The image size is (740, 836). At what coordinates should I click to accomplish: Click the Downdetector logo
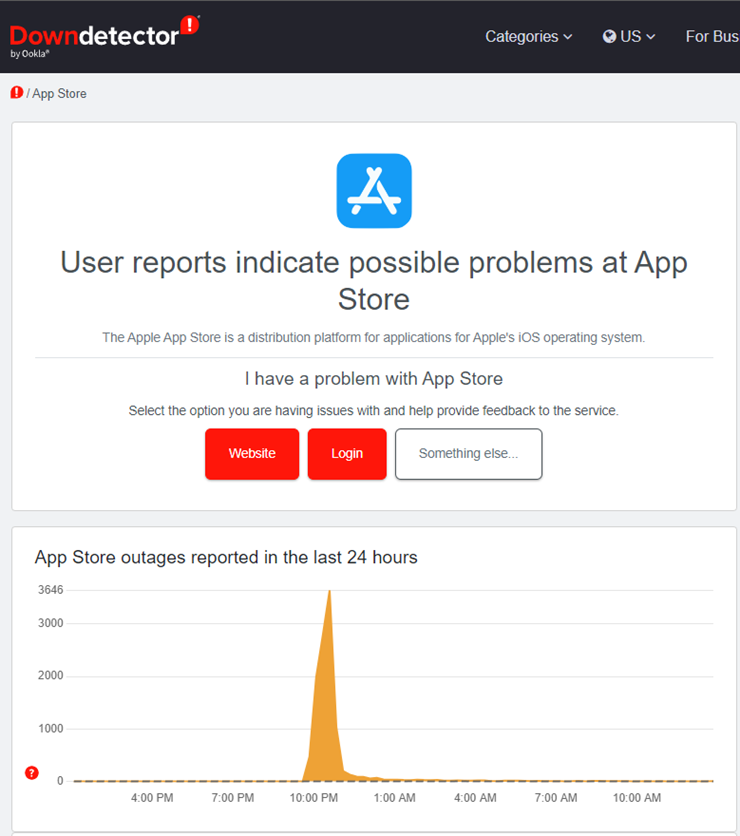click(x=104, y=37)
